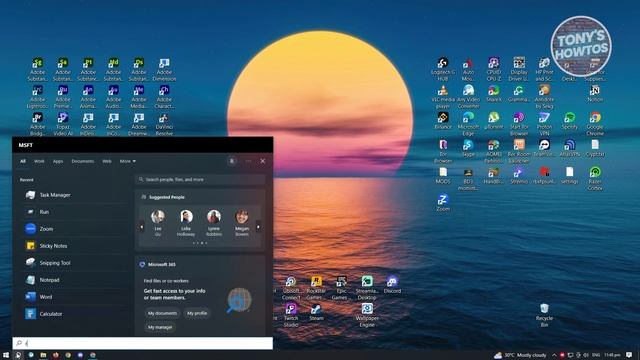Viewport: 640px width, 360px height.
Task: Select the Recycle Bin desktop icon
Action: (x=544, y=315)
